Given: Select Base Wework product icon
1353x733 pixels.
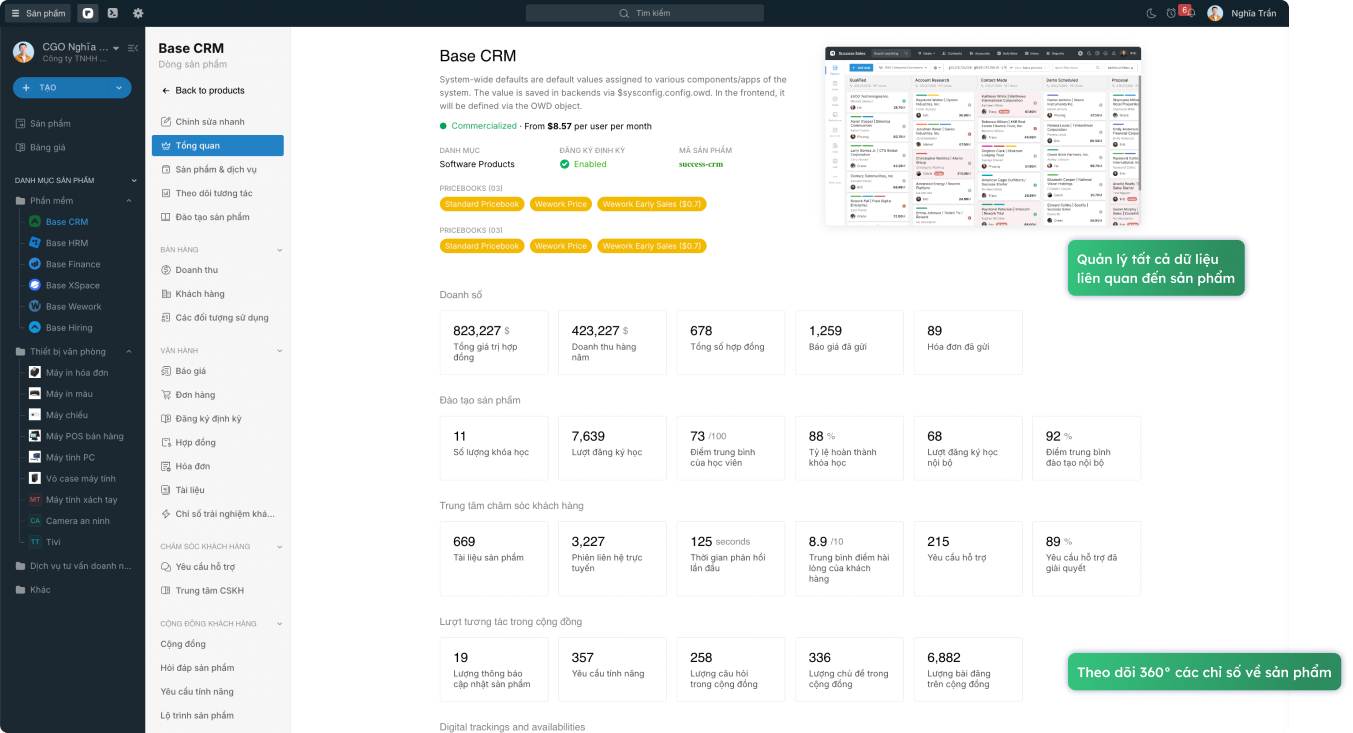Looking at the screenshot, I should tap(35, 306).
